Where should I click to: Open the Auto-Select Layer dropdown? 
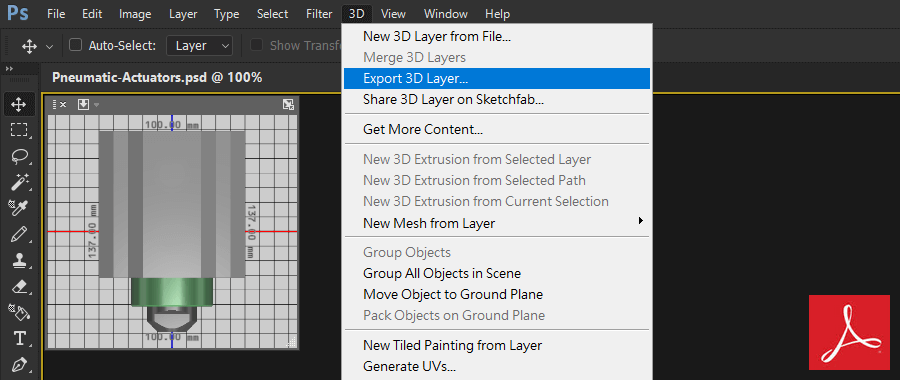[199, 45]
